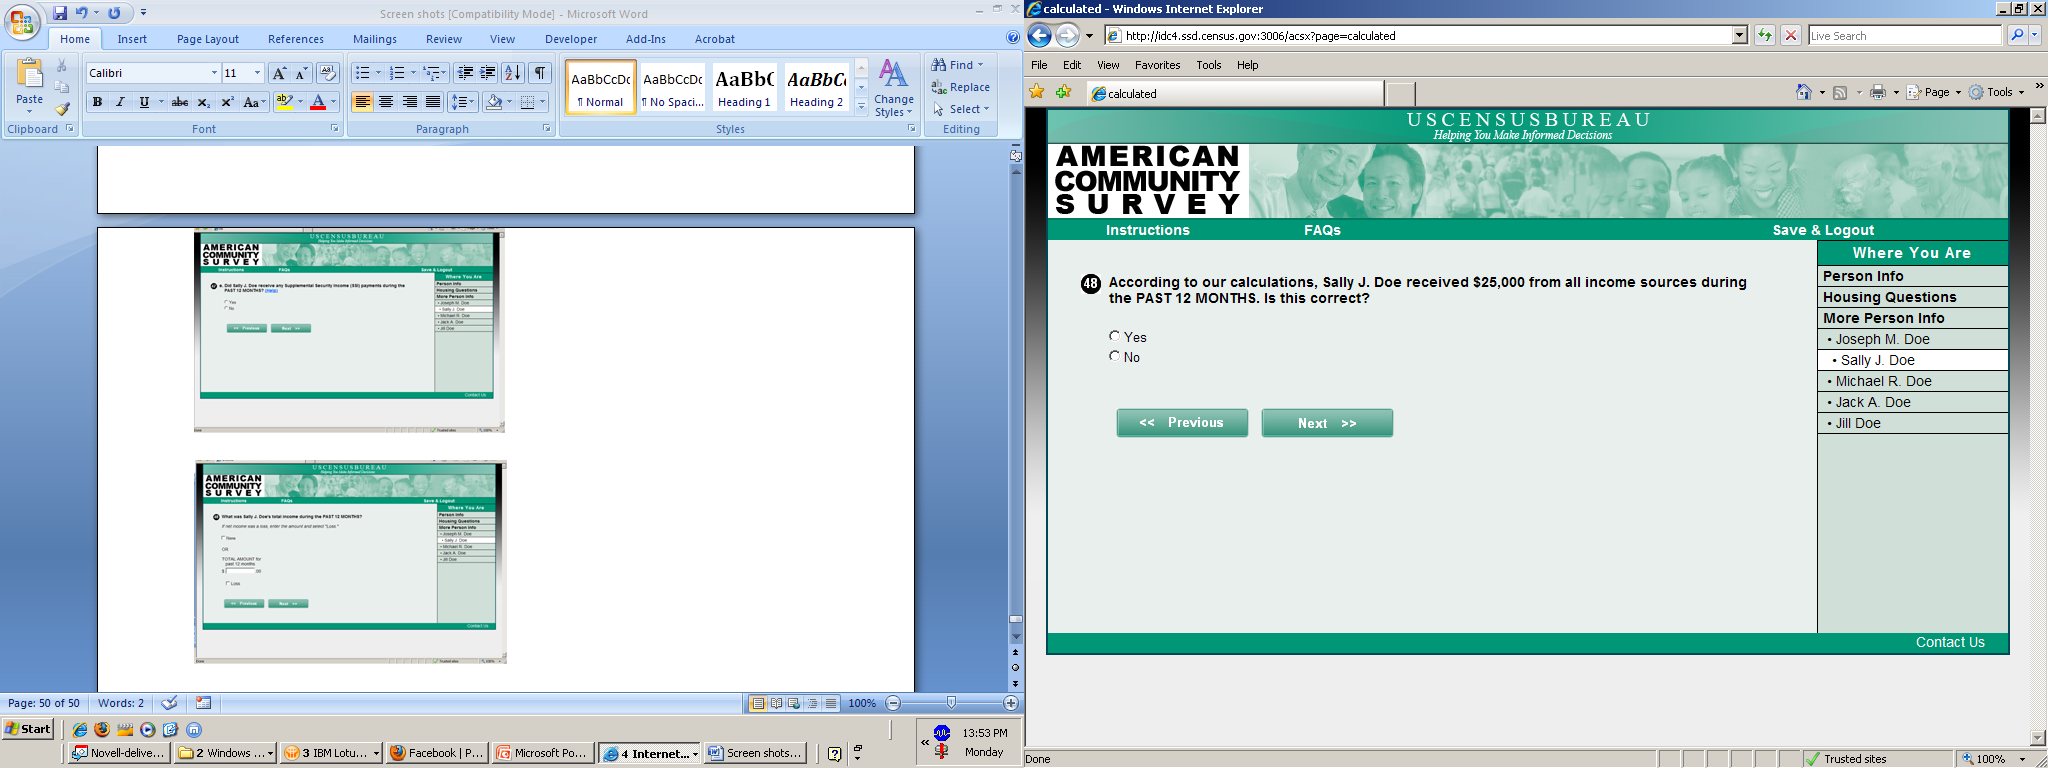Select the Yes radio button
Image resolution: width=2048 pixels, height=768 pixels.
tap(1115, 336)
